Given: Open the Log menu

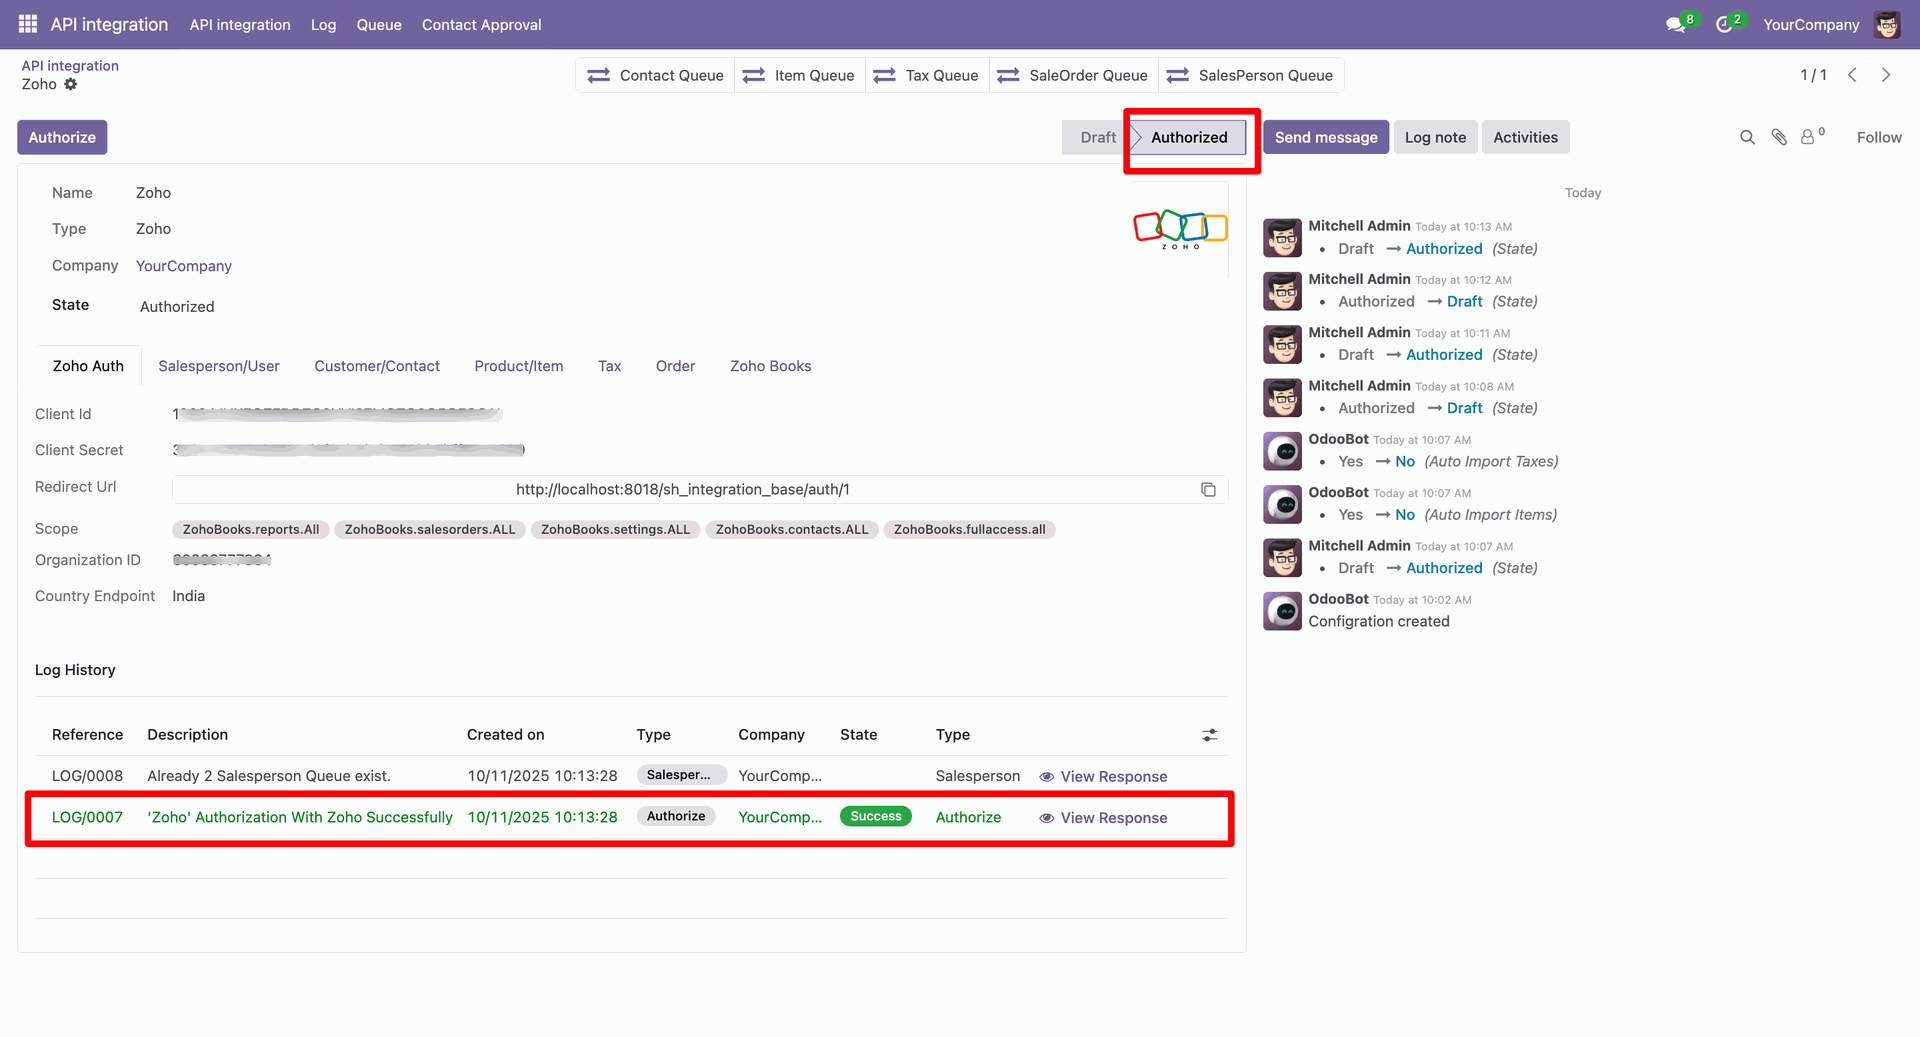Looking at the screenshot, I should coord(323,24).
